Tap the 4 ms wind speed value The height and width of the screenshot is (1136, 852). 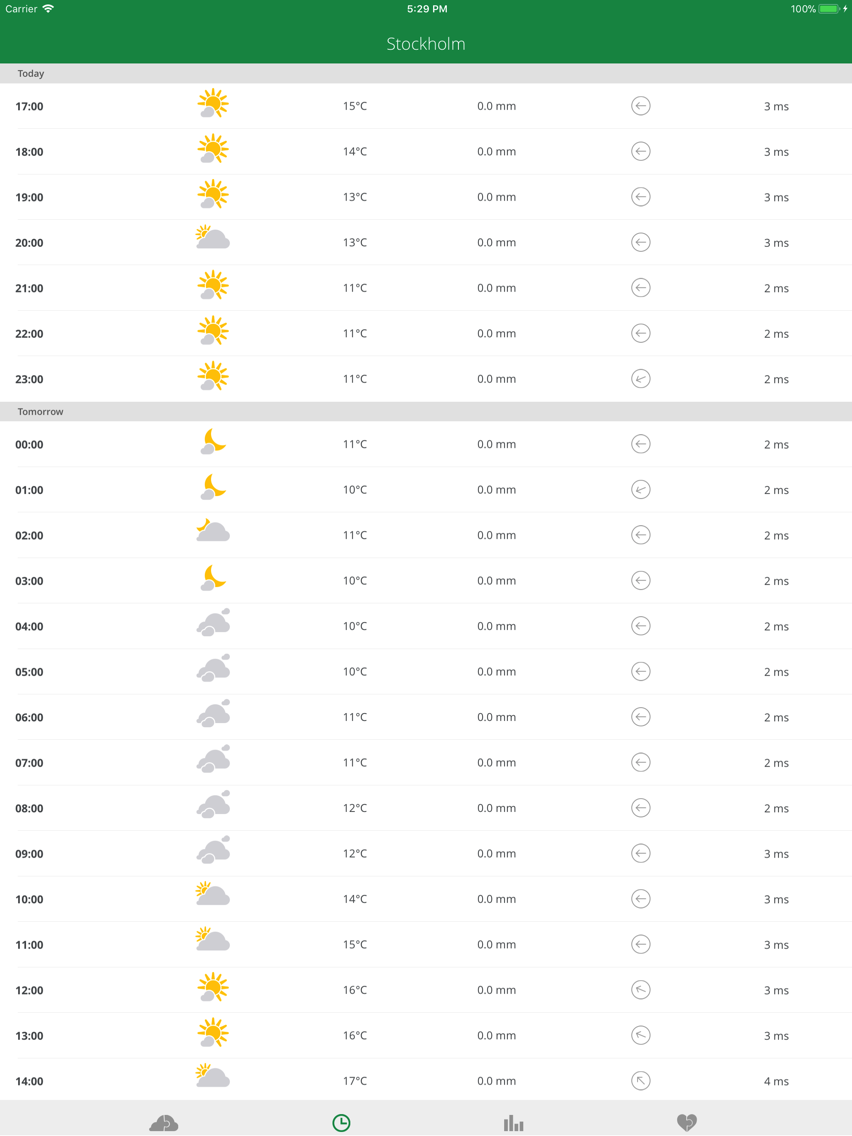click(776, 1081)
